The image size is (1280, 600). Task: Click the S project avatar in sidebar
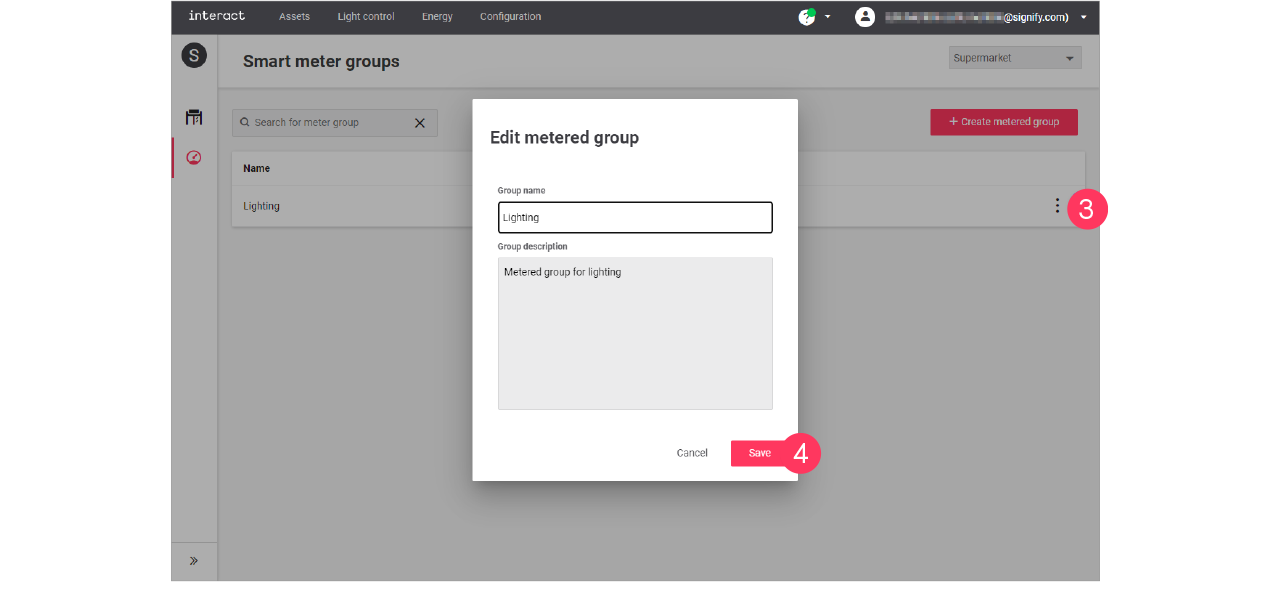coord(194,56)
